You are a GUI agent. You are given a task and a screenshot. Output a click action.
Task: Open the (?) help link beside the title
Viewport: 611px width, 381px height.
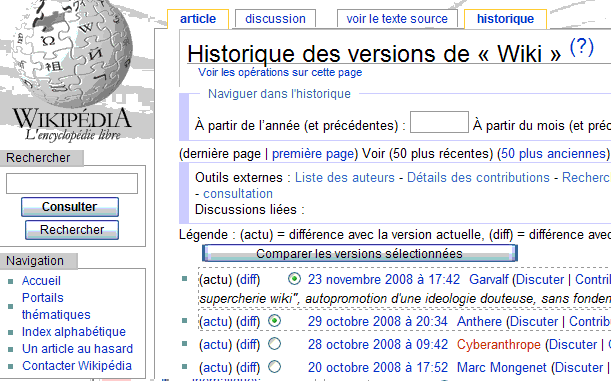click(x=582, y=47)
